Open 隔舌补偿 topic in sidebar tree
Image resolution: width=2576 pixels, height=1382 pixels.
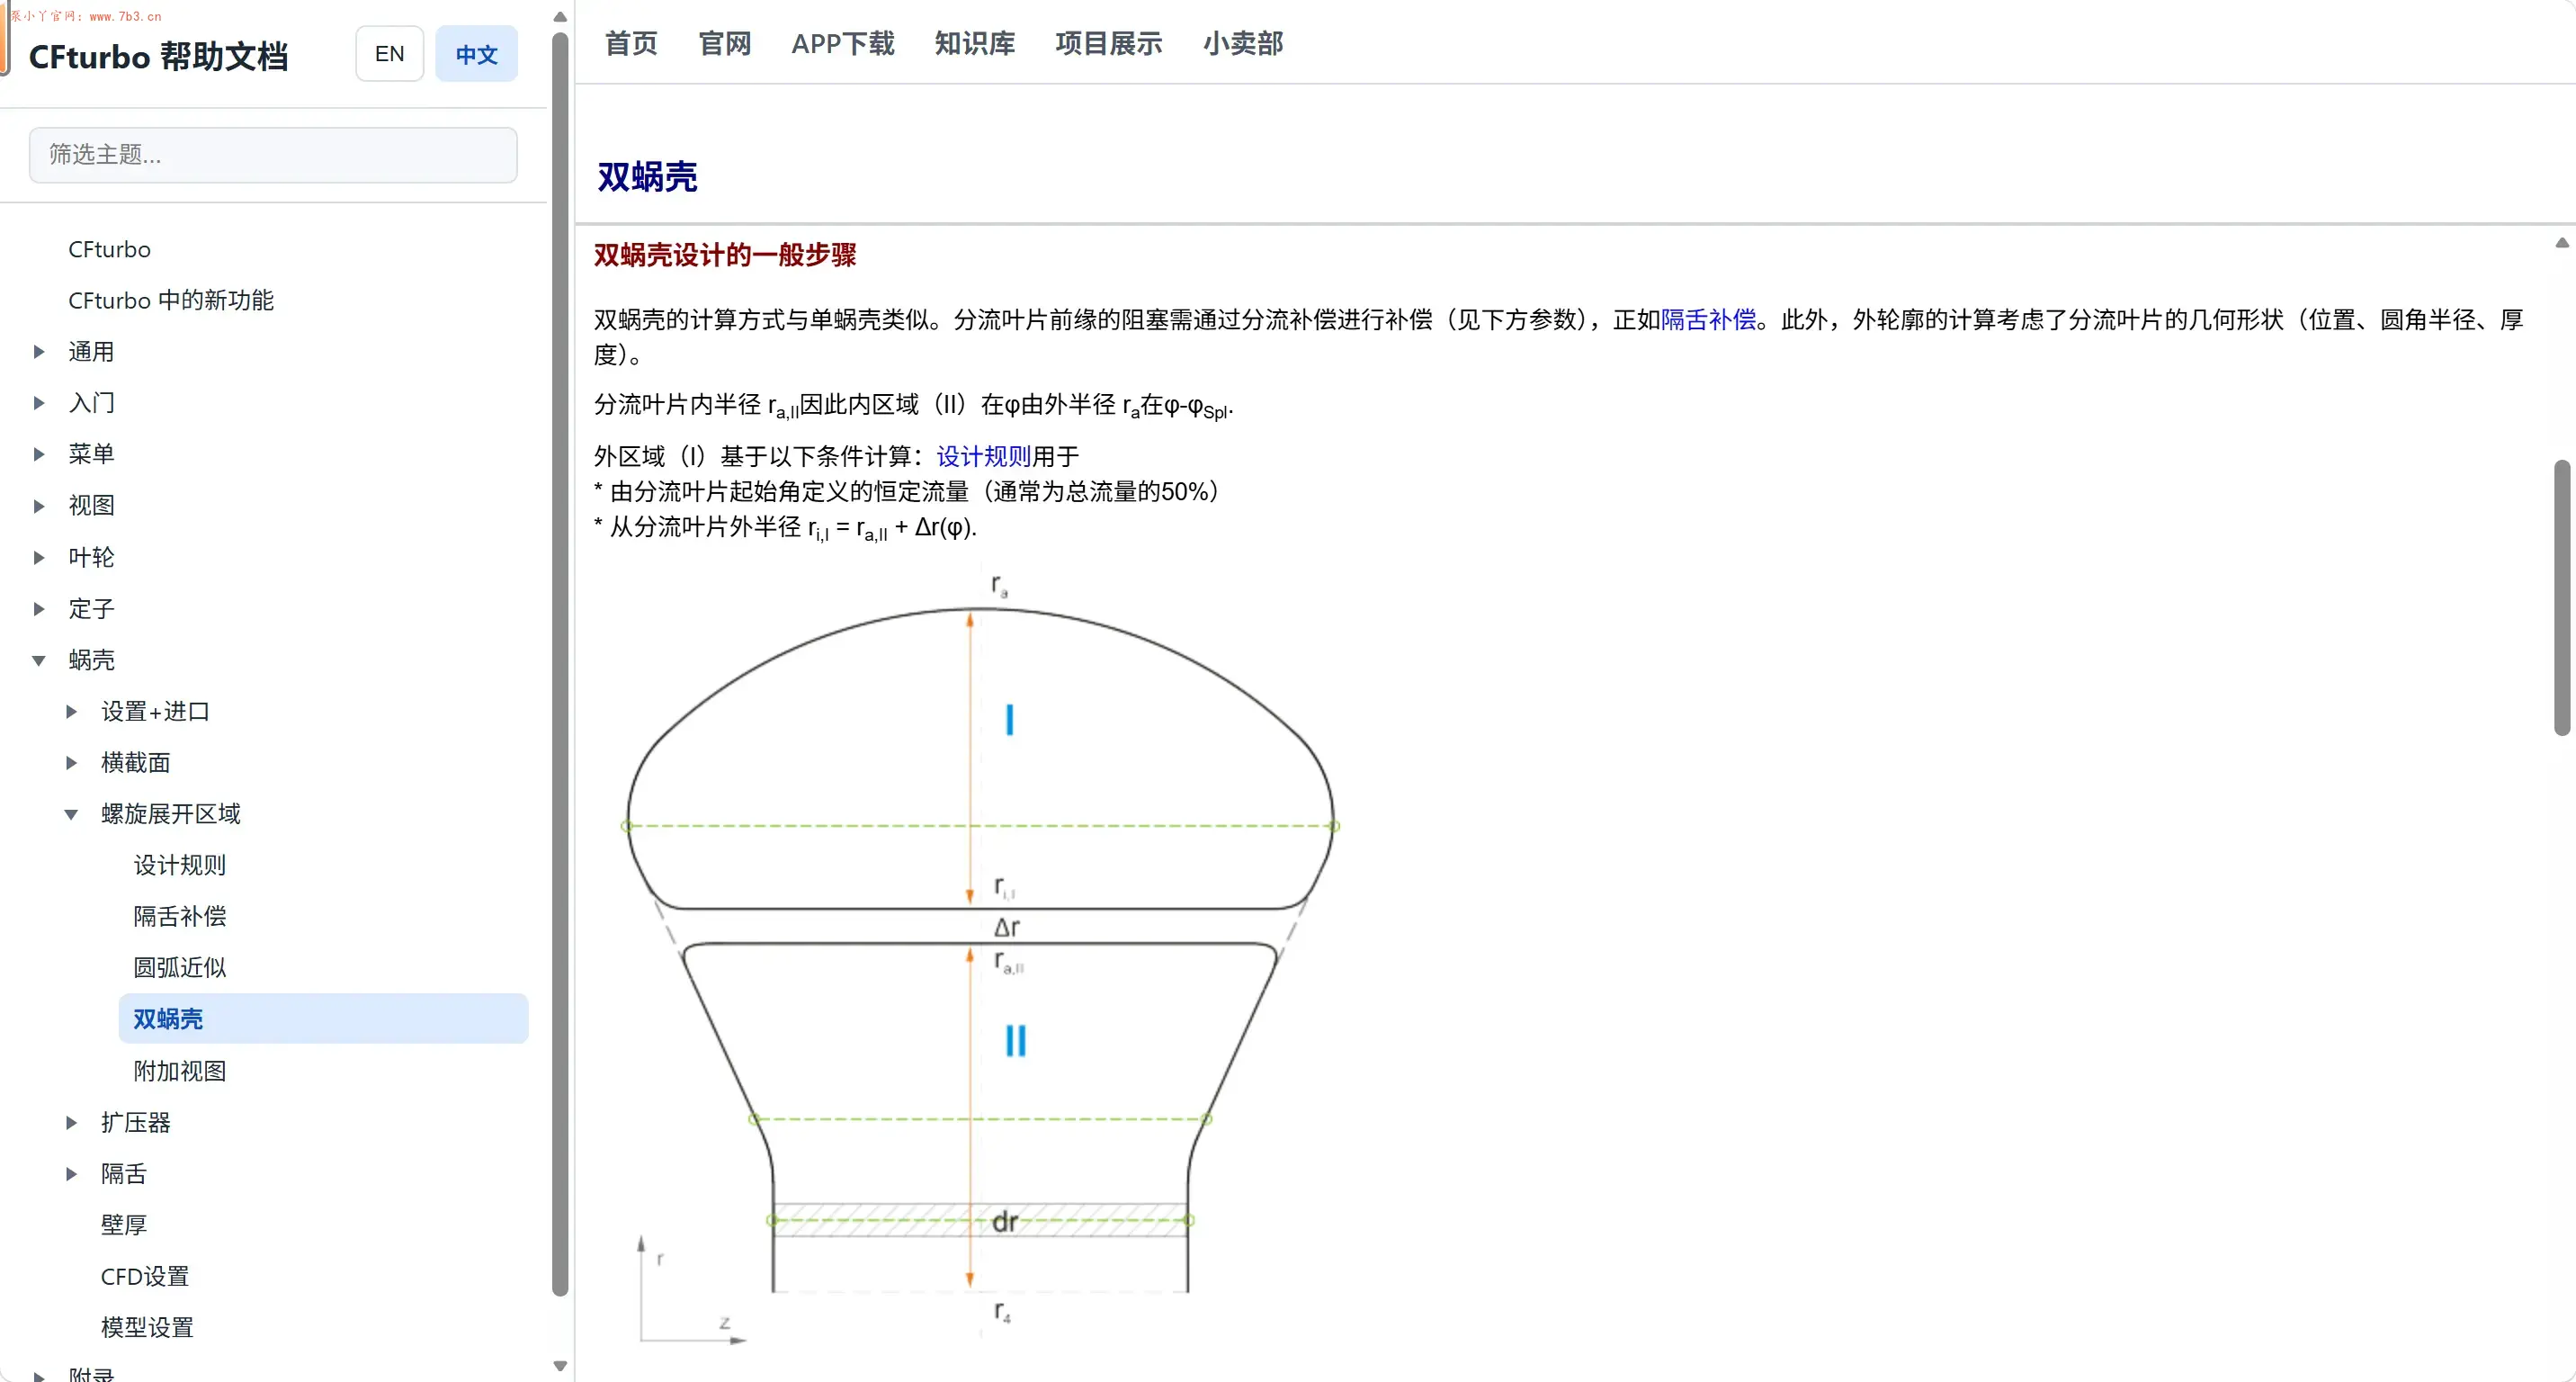coord(180,917)
